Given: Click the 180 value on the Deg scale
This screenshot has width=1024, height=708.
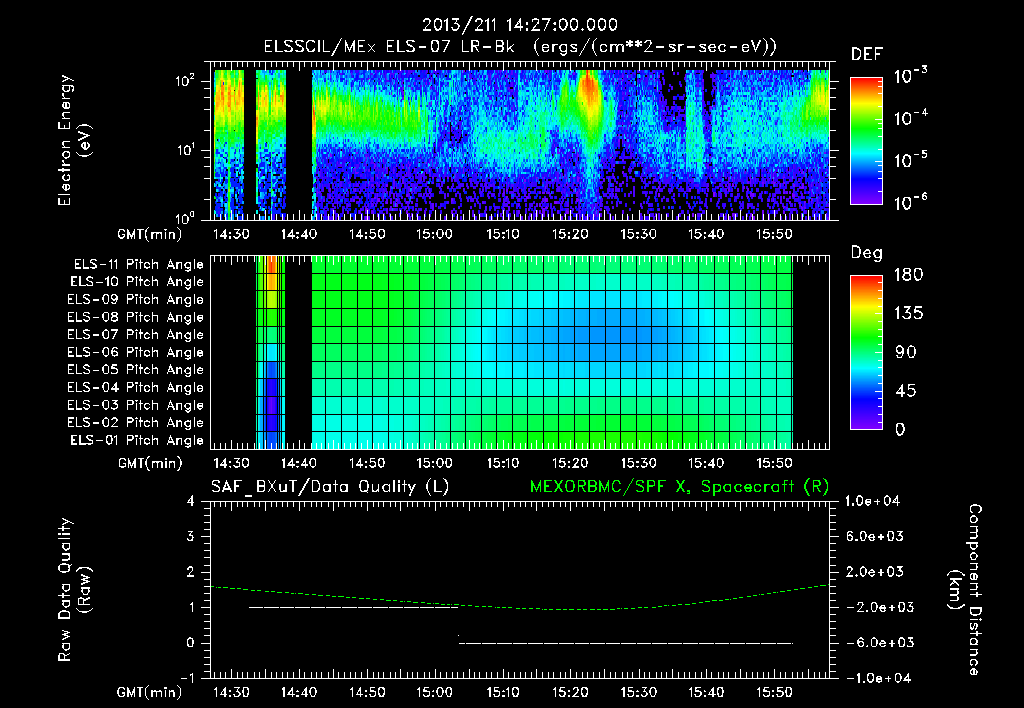Looking at the screenshot, I should pos(908,274).
